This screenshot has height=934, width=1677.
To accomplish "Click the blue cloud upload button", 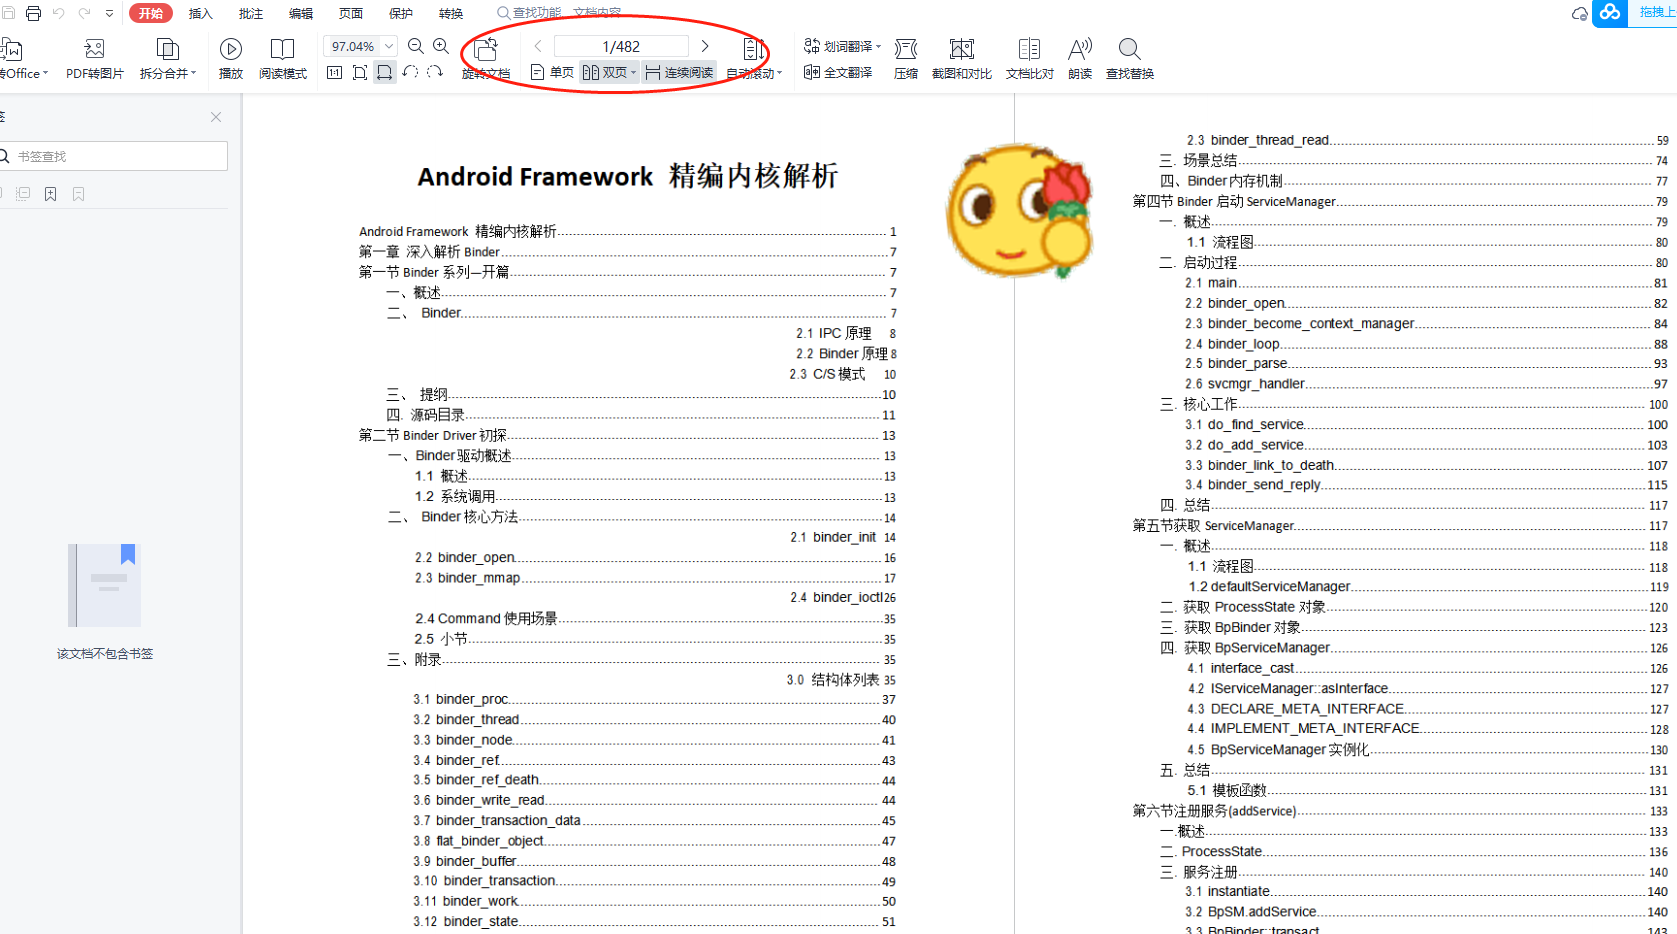I will pyautogui.click(x=1609, y=13).
